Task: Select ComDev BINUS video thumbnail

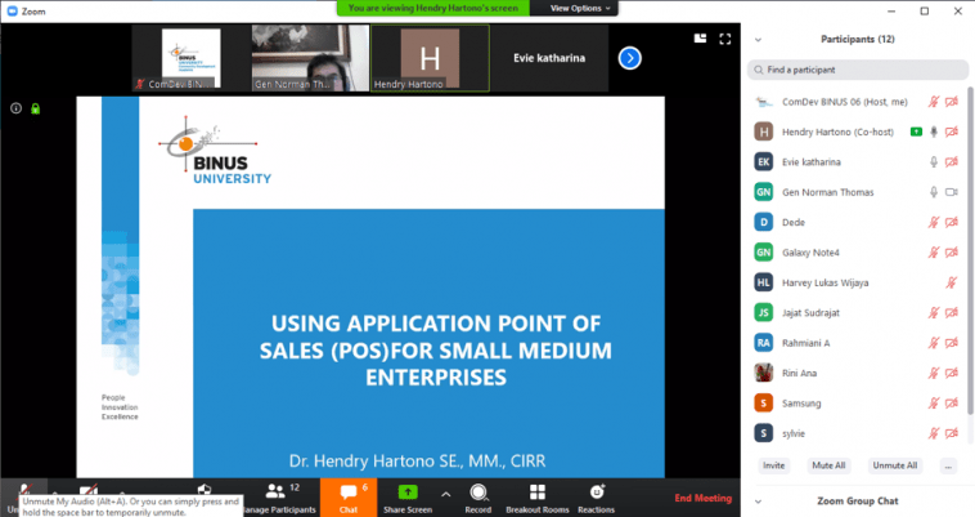Action: pyautogui.click(x=191, y=59)
